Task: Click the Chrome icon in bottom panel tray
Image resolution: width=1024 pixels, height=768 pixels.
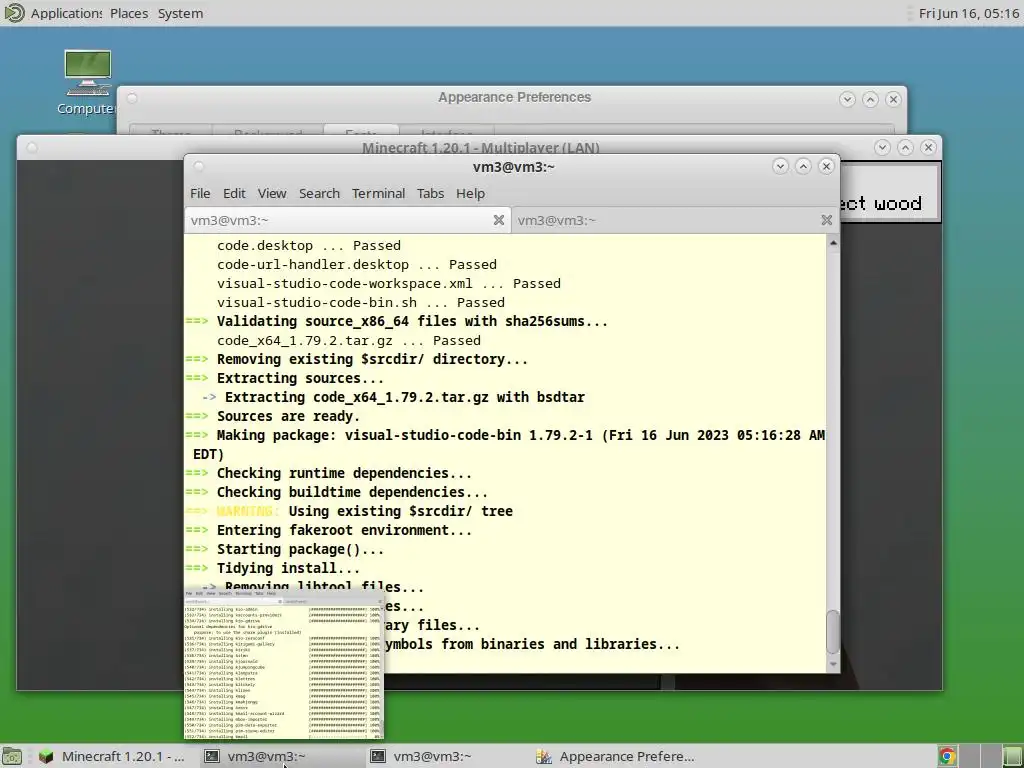Action: [948, 756]
